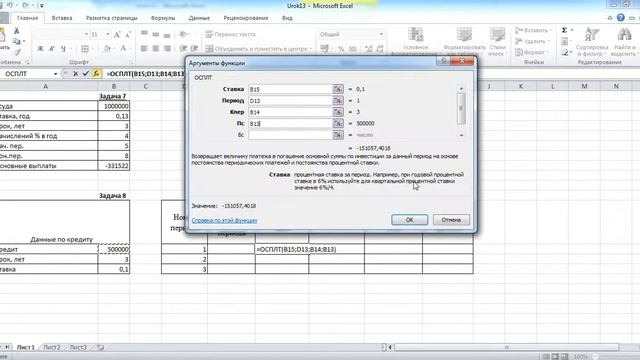Open sheet tab Лист2

(52, 347)
